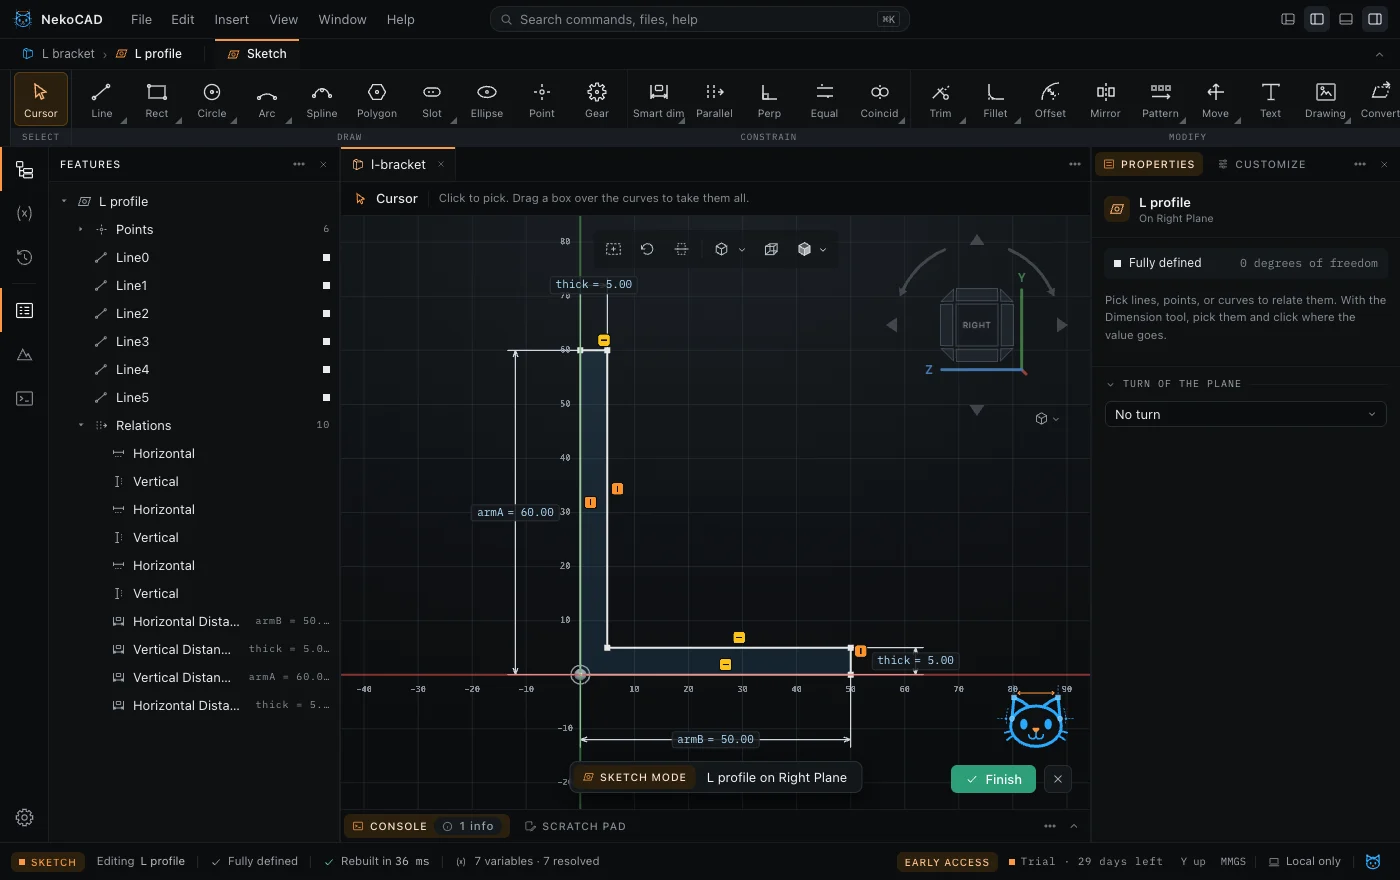Toggle the right sidebar layout button

1375,19
